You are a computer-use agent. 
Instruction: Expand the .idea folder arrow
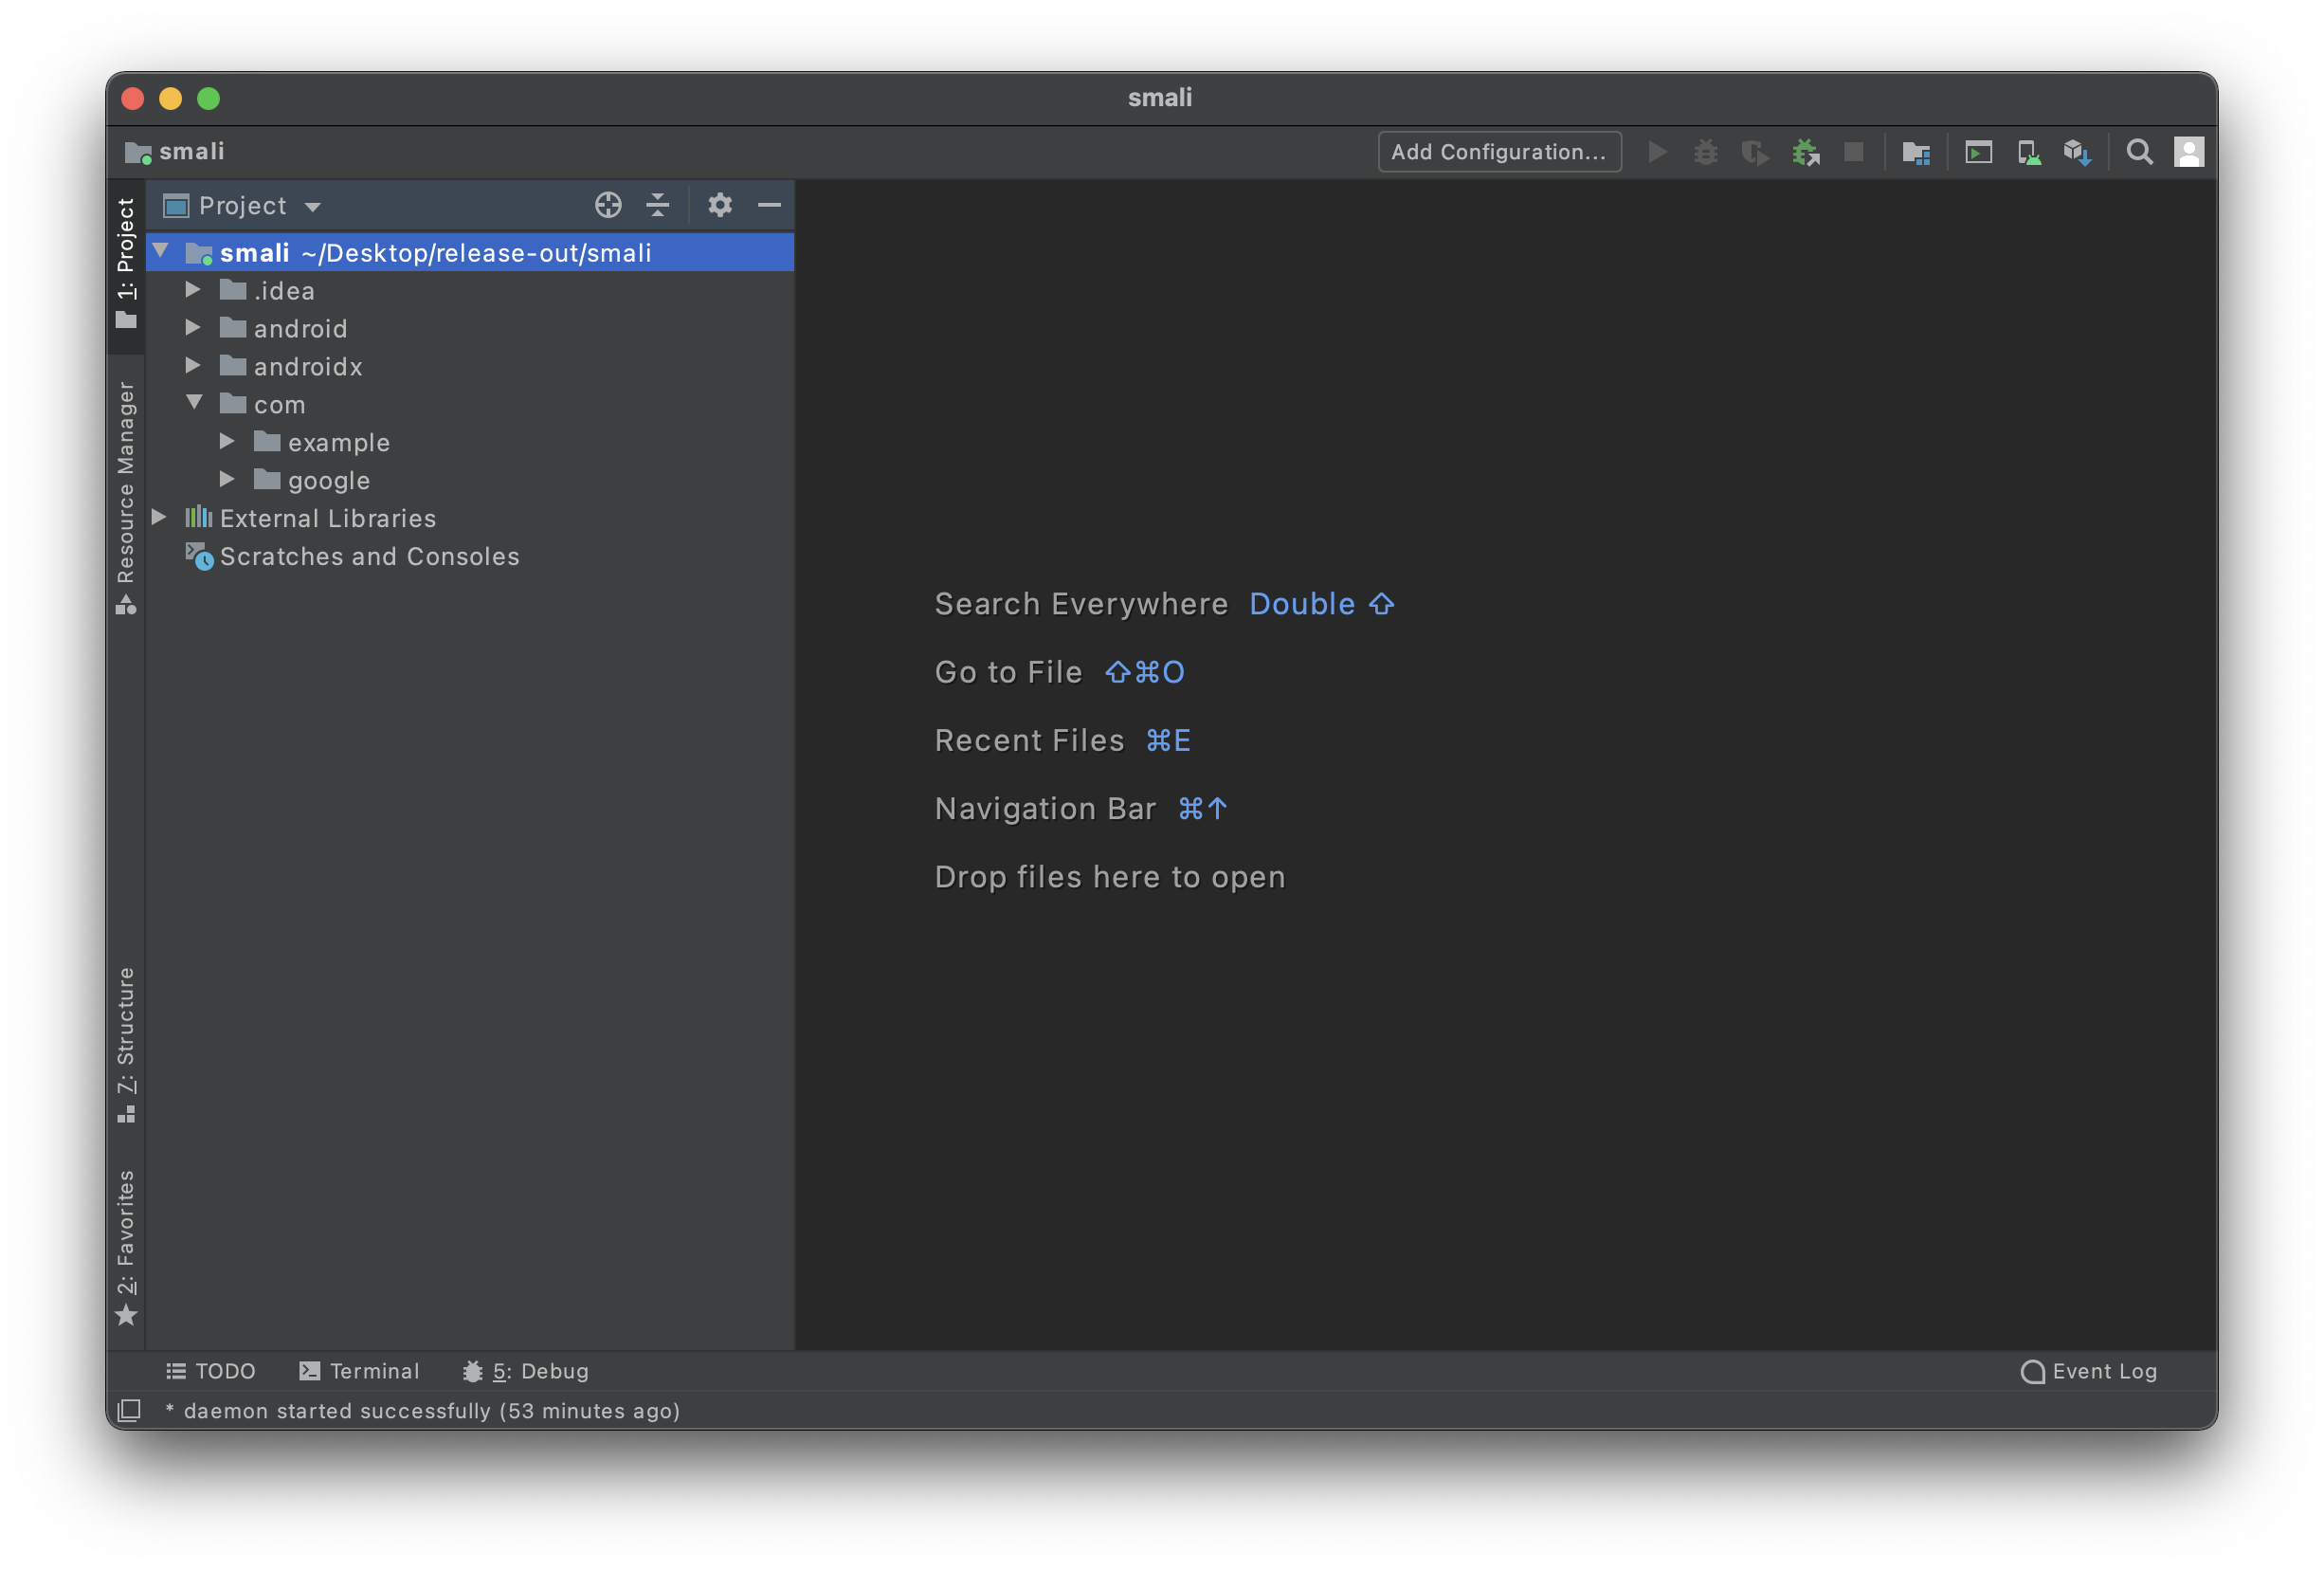coord(193,290)
